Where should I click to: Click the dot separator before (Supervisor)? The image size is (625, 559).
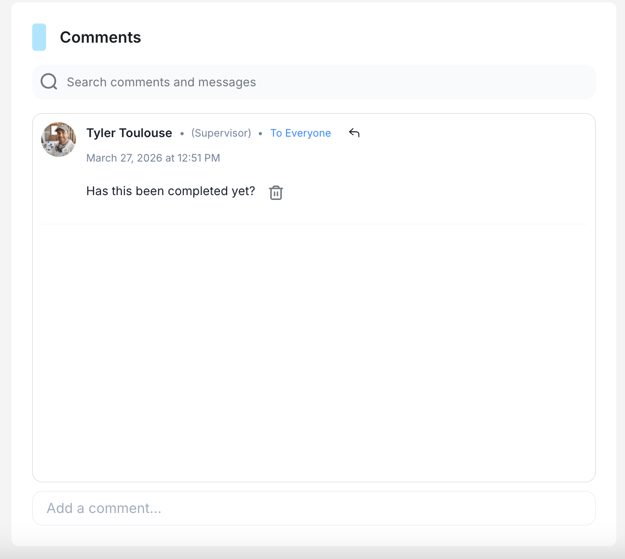click(182, 133)
